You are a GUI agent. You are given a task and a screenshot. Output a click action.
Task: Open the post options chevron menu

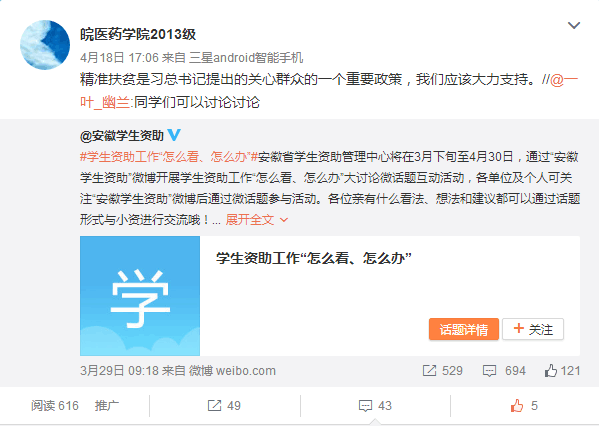click(x=574, y=26)
